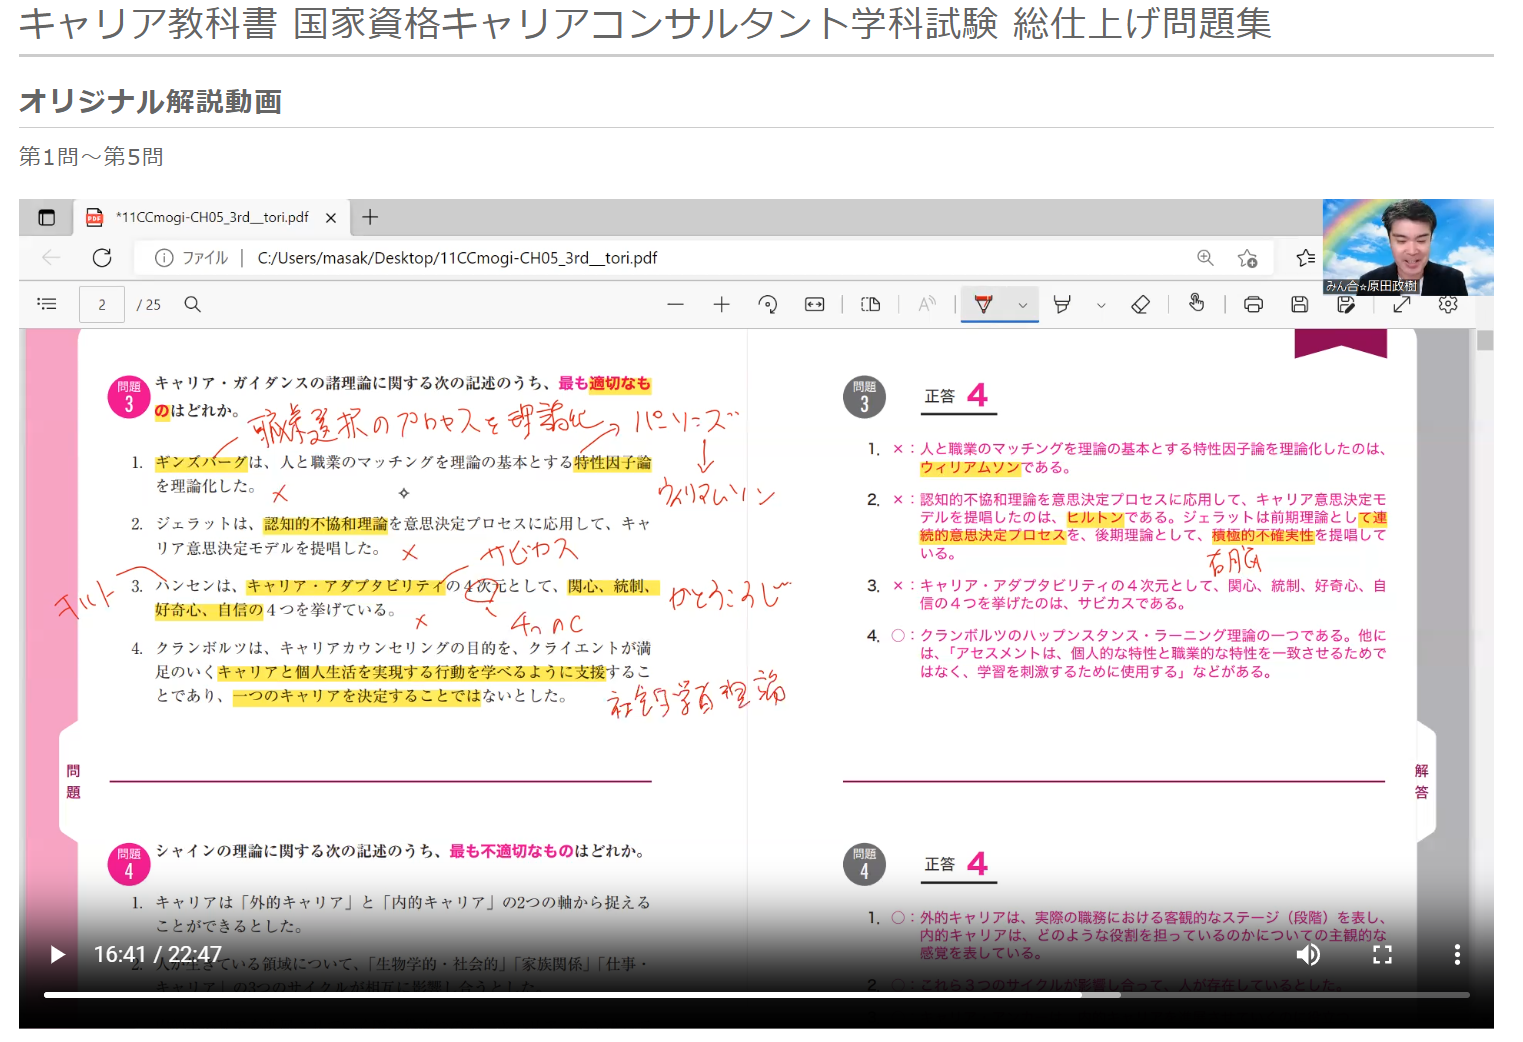The width and height of the screenshot is (1523, 1042).
Task: Open PDF viewer settings gear
Action: pos(1448,304)
